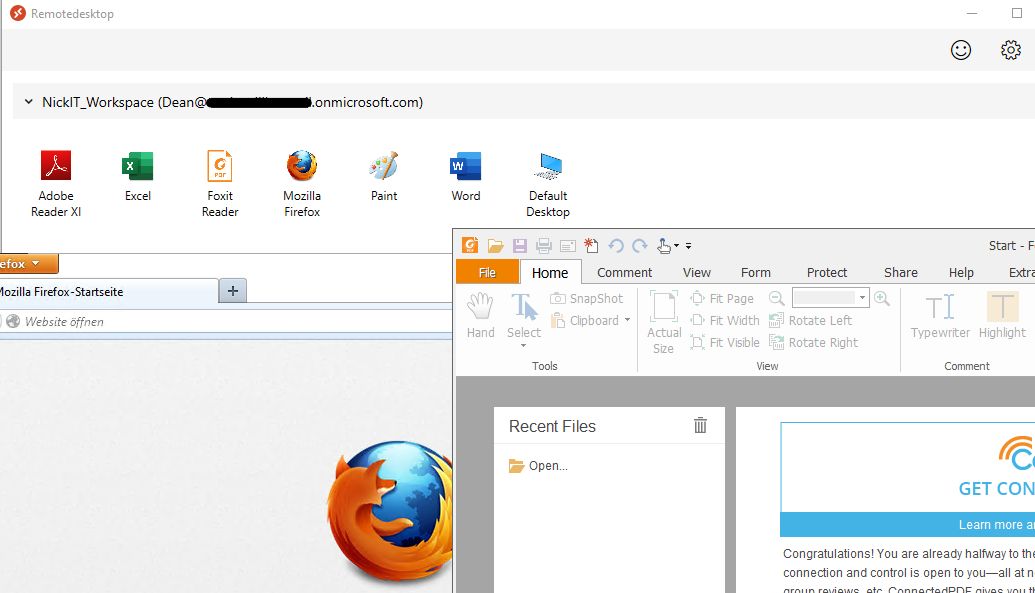Minimize the Remotedesktop window
1035x593 pixels.
point(972,13)
